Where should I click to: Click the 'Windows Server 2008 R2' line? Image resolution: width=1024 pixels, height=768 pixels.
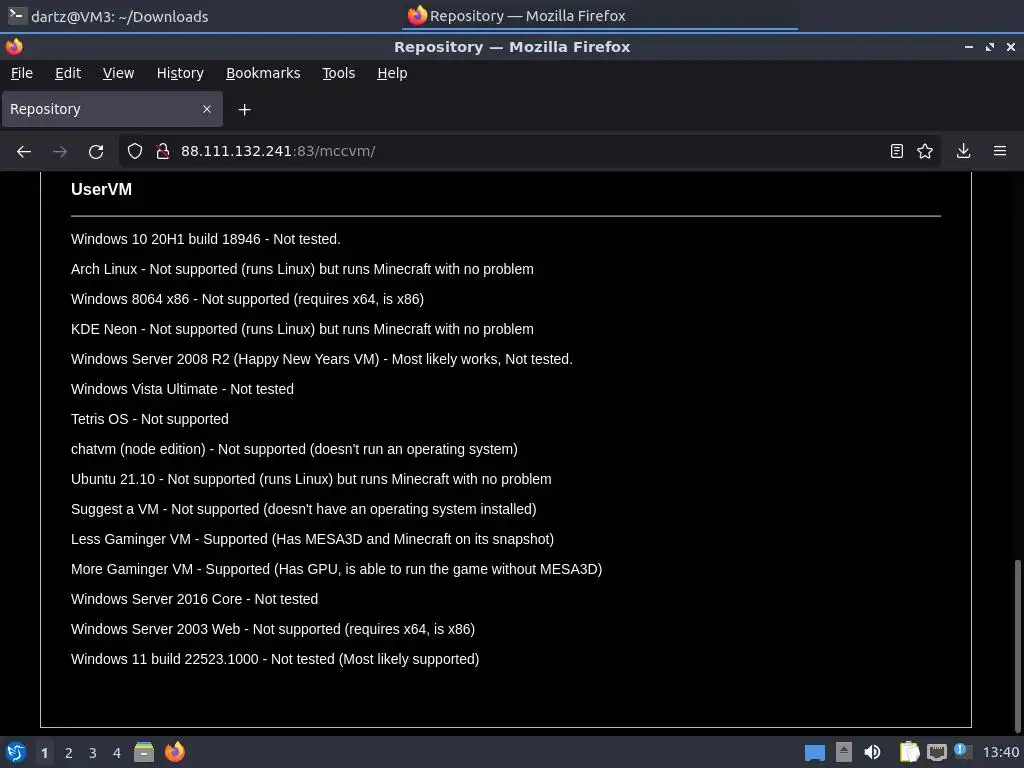coord(322,359)
